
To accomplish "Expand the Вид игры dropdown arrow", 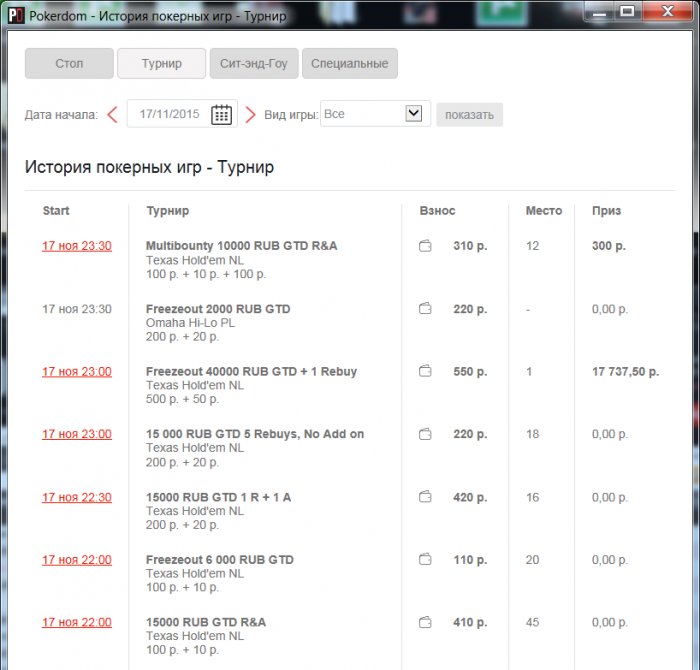I will pyautogui.click(x=414, y=113).
